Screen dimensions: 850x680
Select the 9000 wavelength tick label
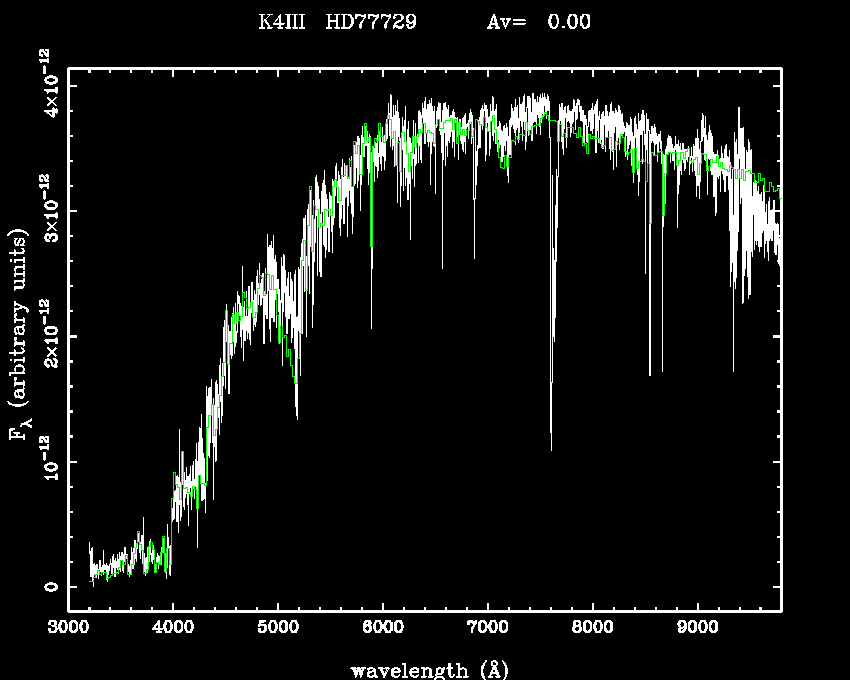(x=697, y=630)
